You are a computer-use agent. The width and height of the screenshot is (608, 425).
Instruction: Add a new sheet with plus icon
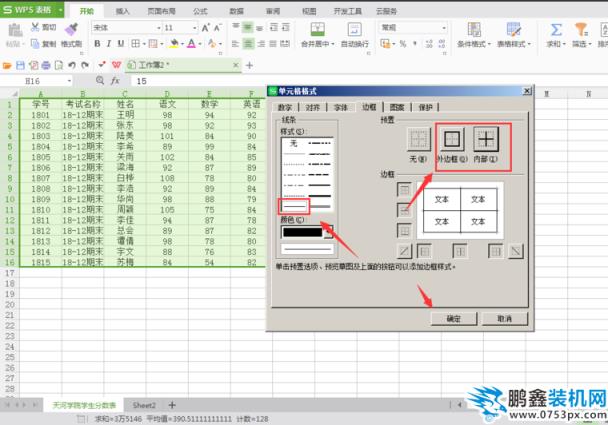pyautogui.click(x=172, y=405)
